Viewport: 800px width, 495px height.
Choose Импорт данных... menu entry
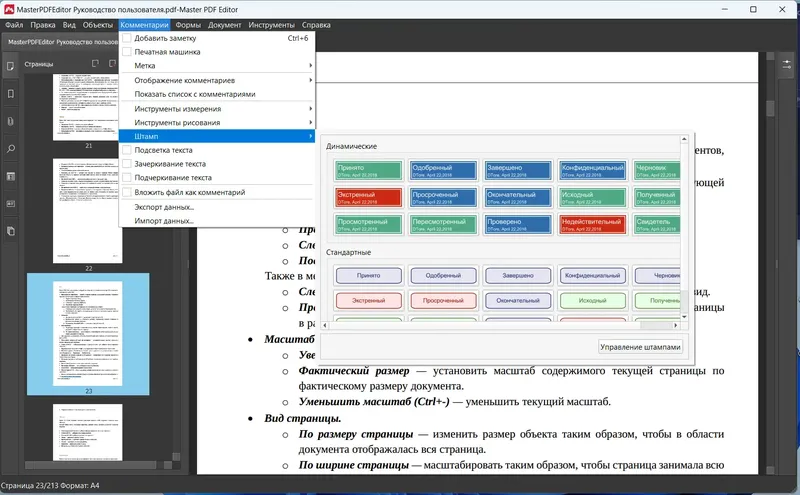[217, 221]
